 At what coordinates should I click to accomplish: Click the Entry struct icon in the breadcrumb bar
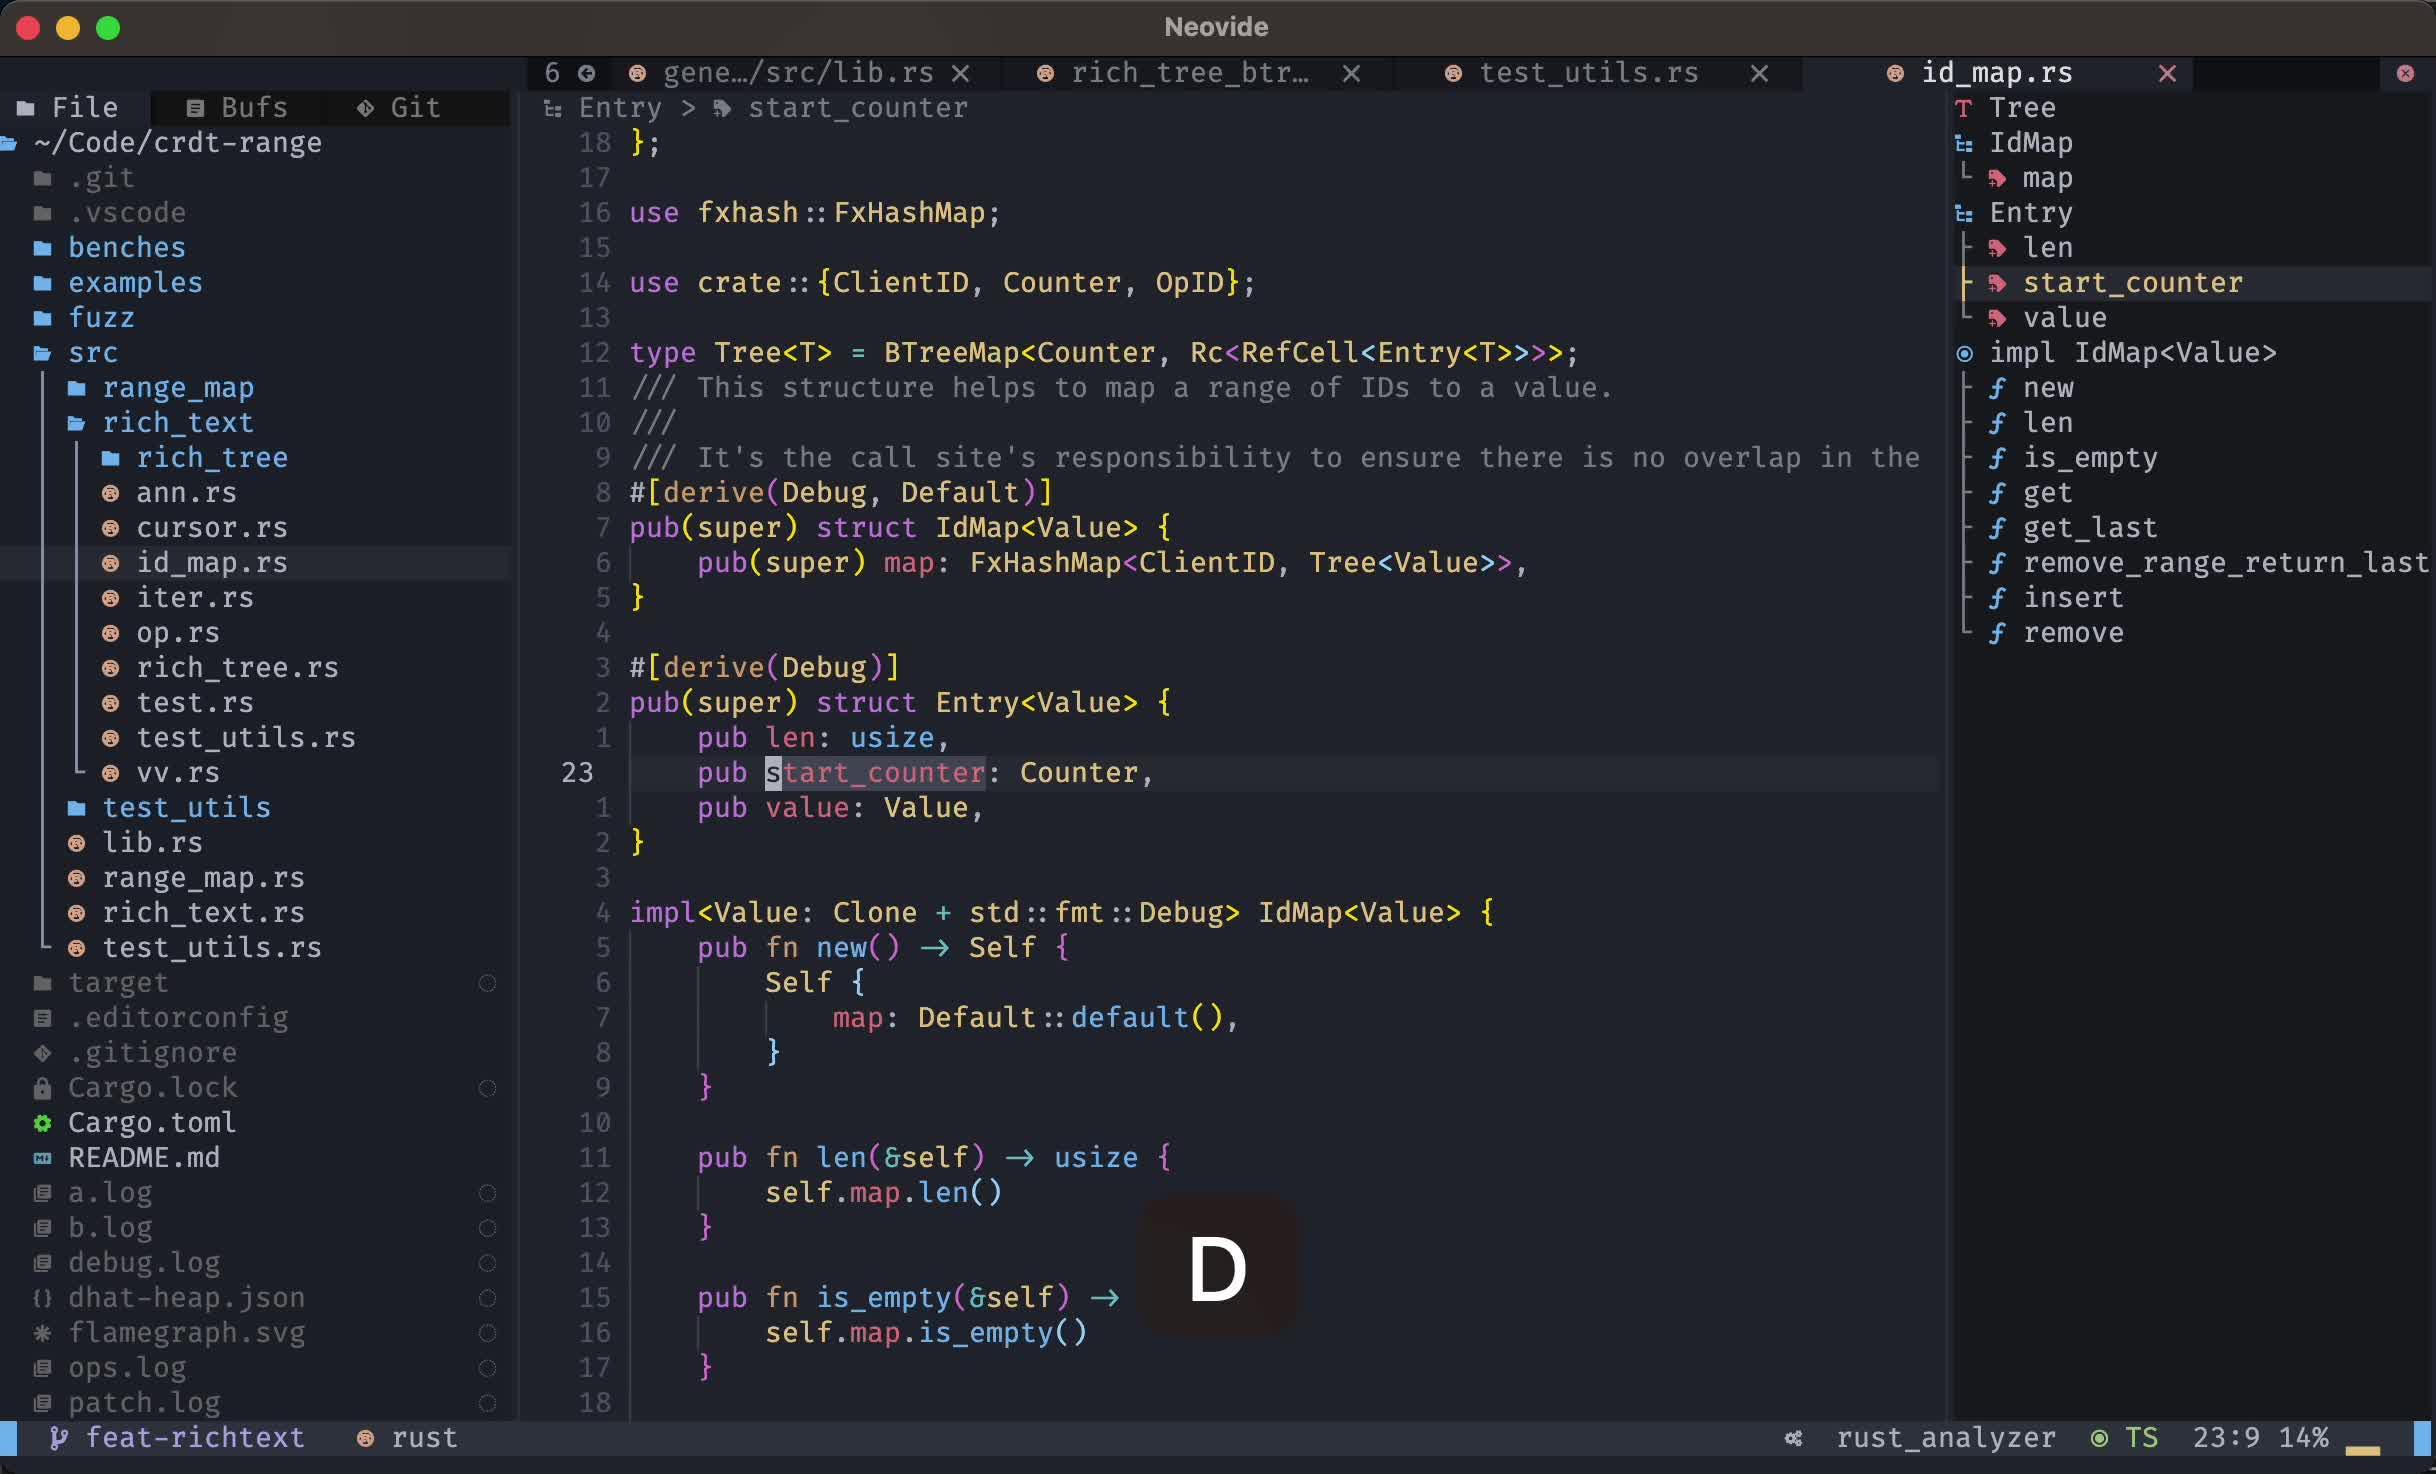[x=553, y=108]
